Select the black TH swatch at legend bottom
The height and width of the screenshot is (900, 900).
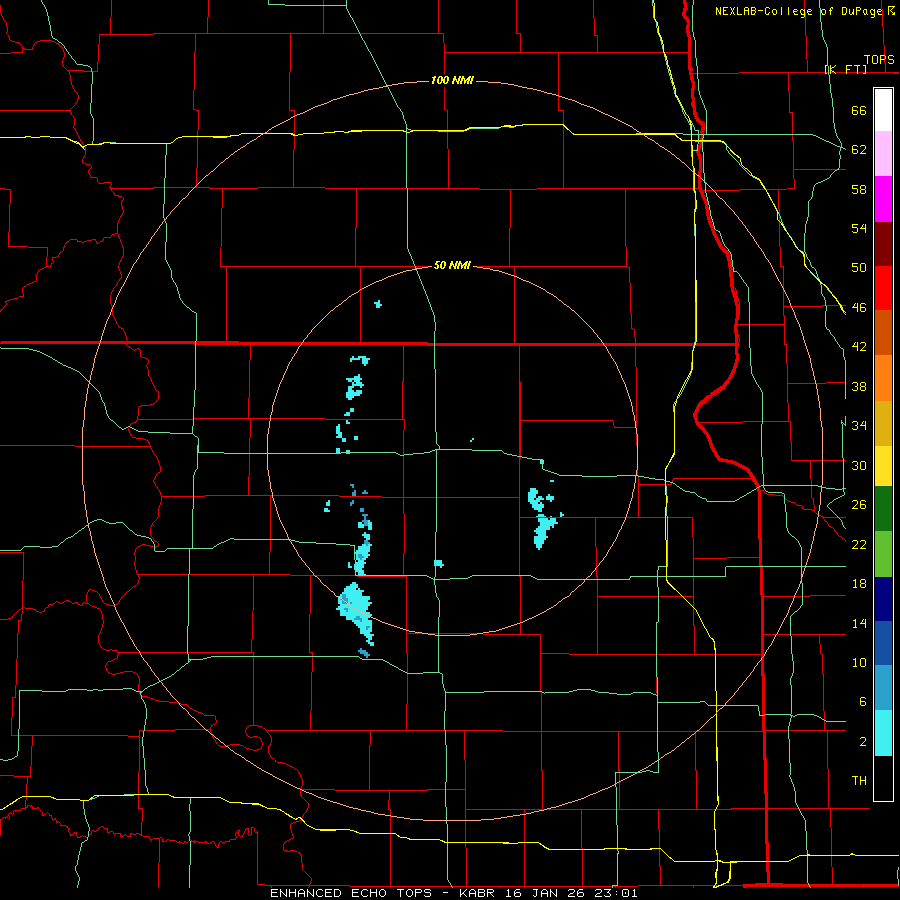click(883, 778)
